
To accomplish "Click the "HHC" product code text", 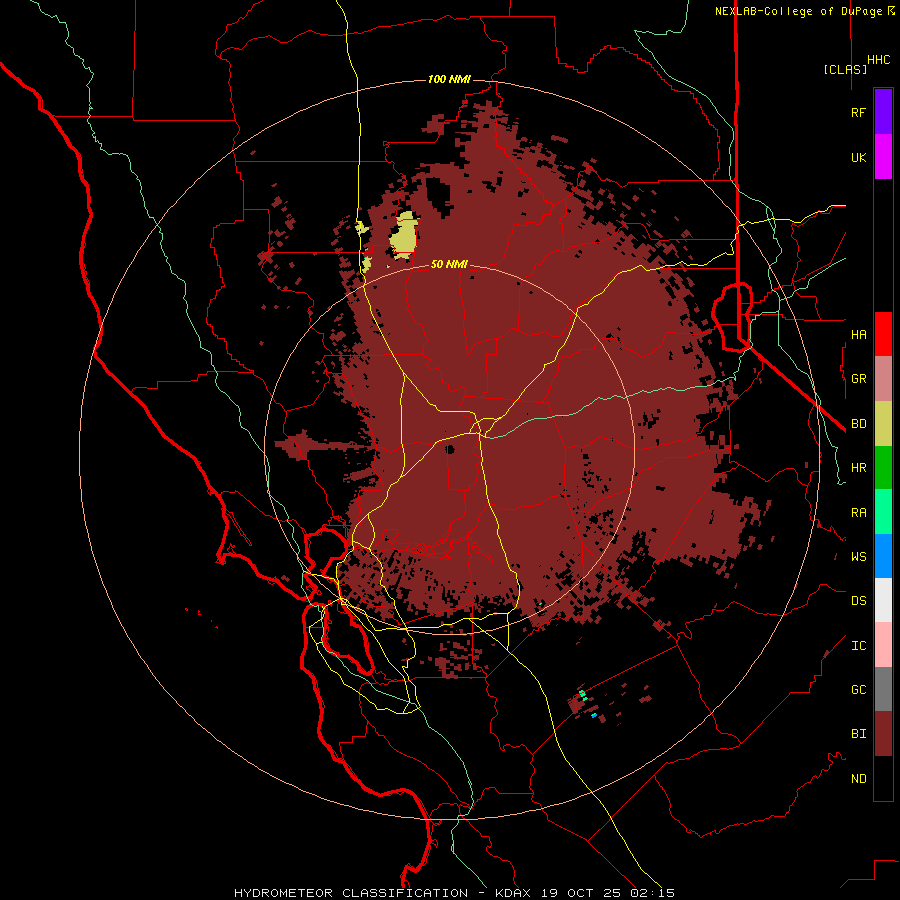I will pyautogui.click(x=878, y=60).
